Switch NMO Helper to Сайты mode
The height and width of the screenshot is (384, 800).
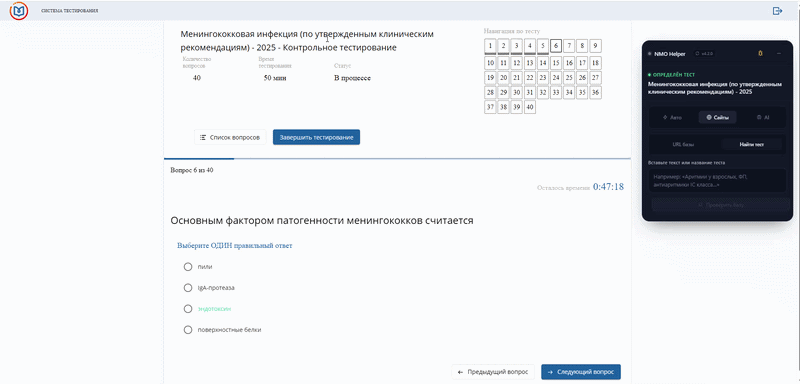tap(717, 117)
